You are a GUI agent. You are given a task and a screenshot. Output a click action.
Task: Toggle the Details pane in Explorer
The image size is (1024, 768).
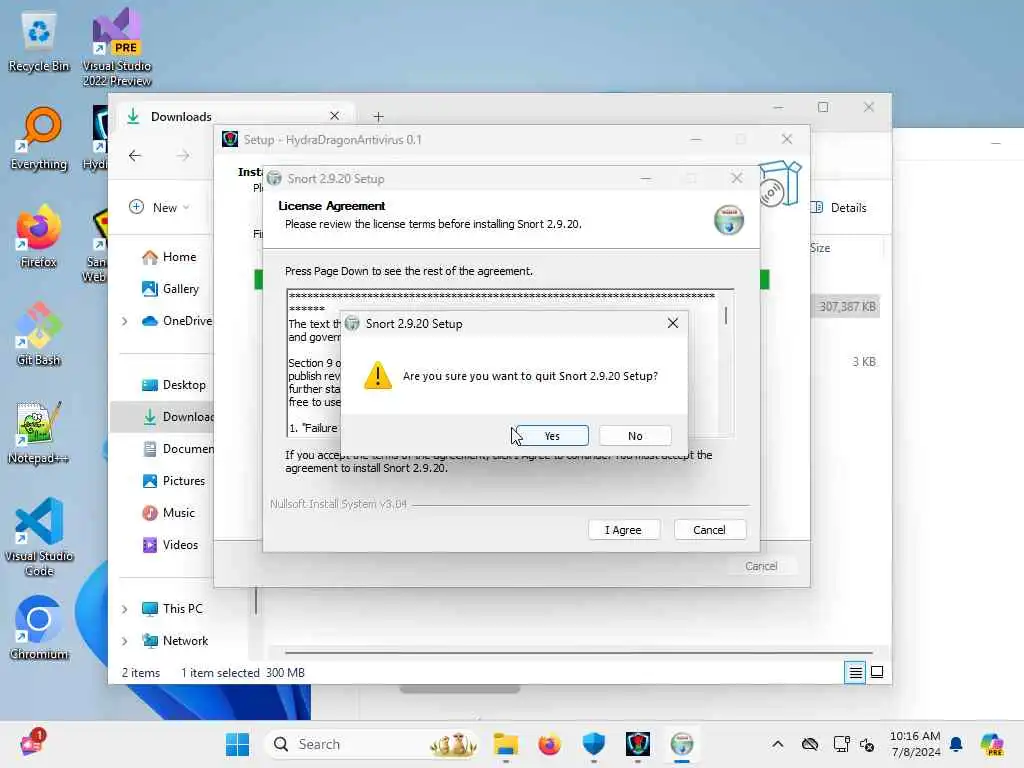[x=839, y=208]
